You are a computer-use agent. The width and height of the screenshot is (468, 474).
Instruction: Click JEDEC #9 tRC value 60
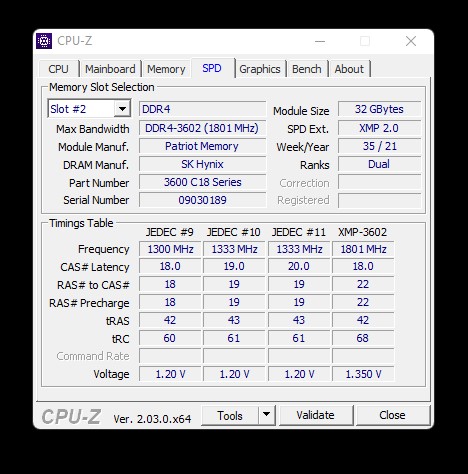pyautogui.click(x=170, y=338)
